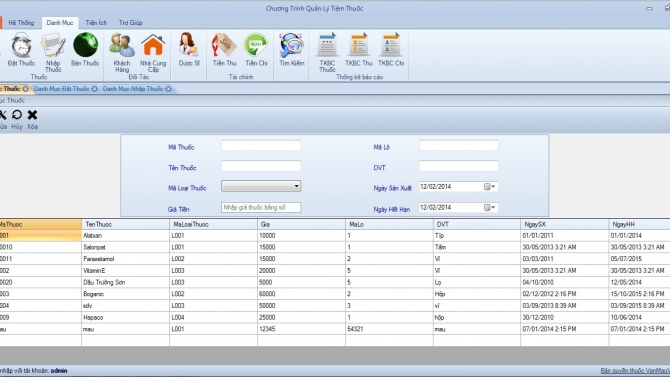Image resolution: width=670 pixels, height=377 pixels.
Task: Select the Salonpat row cell
Action: tap(126, 247)
